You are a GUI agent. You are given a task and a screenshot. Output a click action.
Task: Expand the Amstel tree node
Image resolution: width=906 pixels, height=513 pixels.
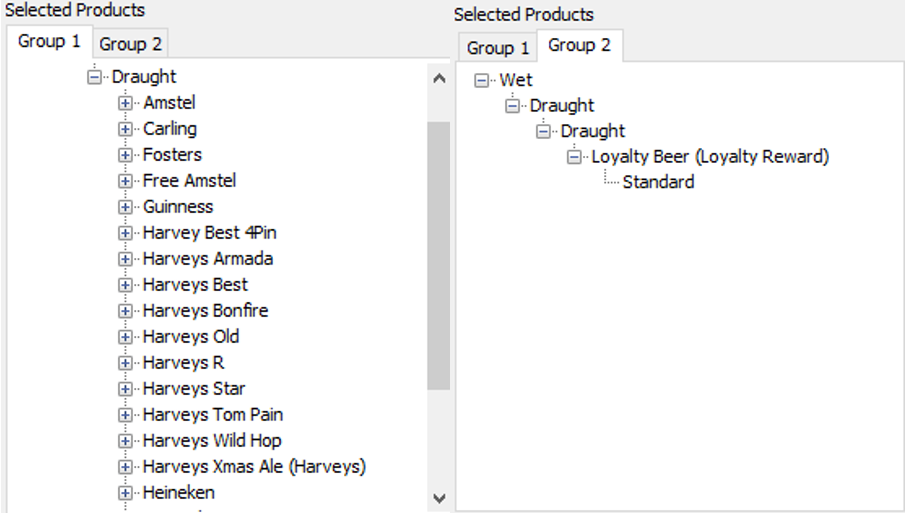point(125,103)
